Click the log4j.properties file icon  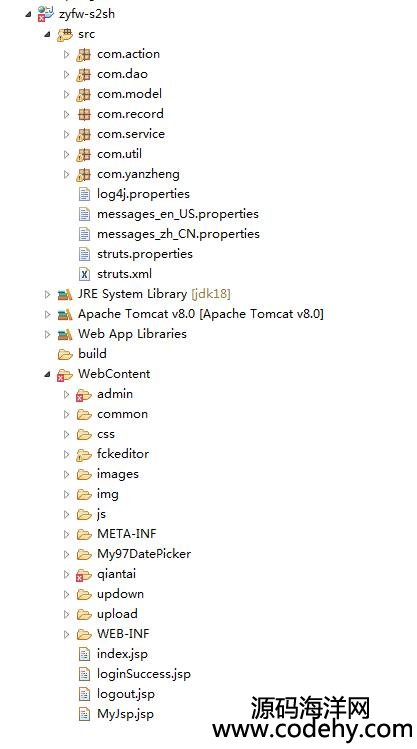(84, 194)
